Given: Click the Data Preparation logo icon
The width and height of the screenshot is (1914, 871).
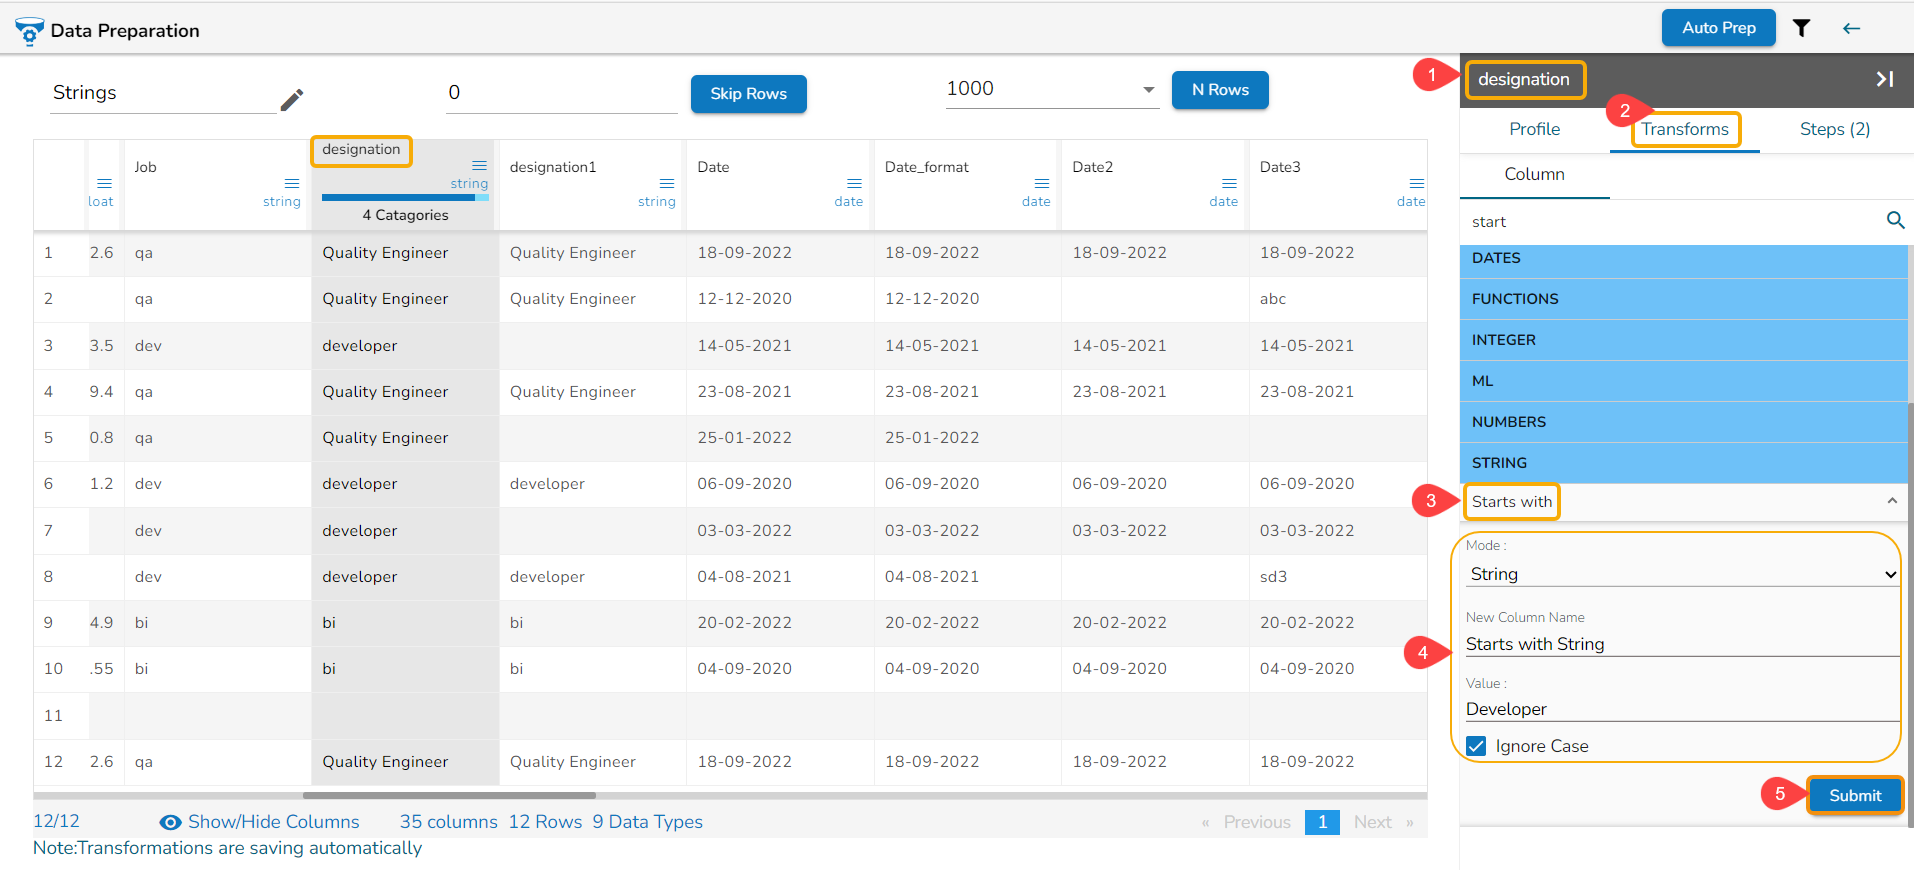Looking at the screenshot, I should pyautogui.click(x=29, y=31).
